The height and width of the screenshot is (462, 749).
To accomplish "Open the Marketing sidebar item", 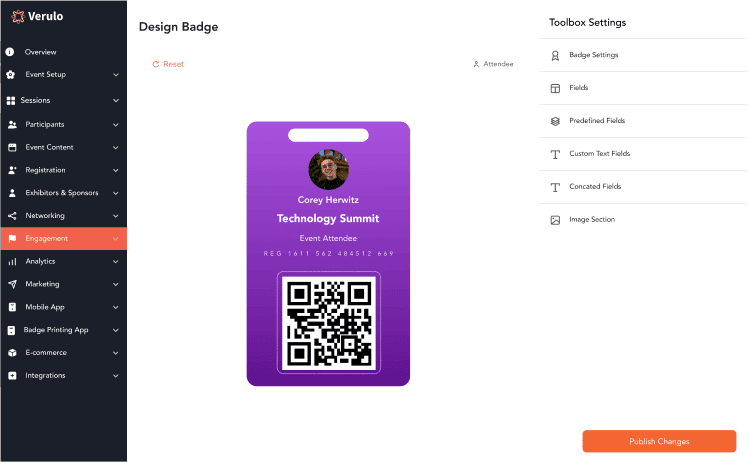I will point(64,284).
